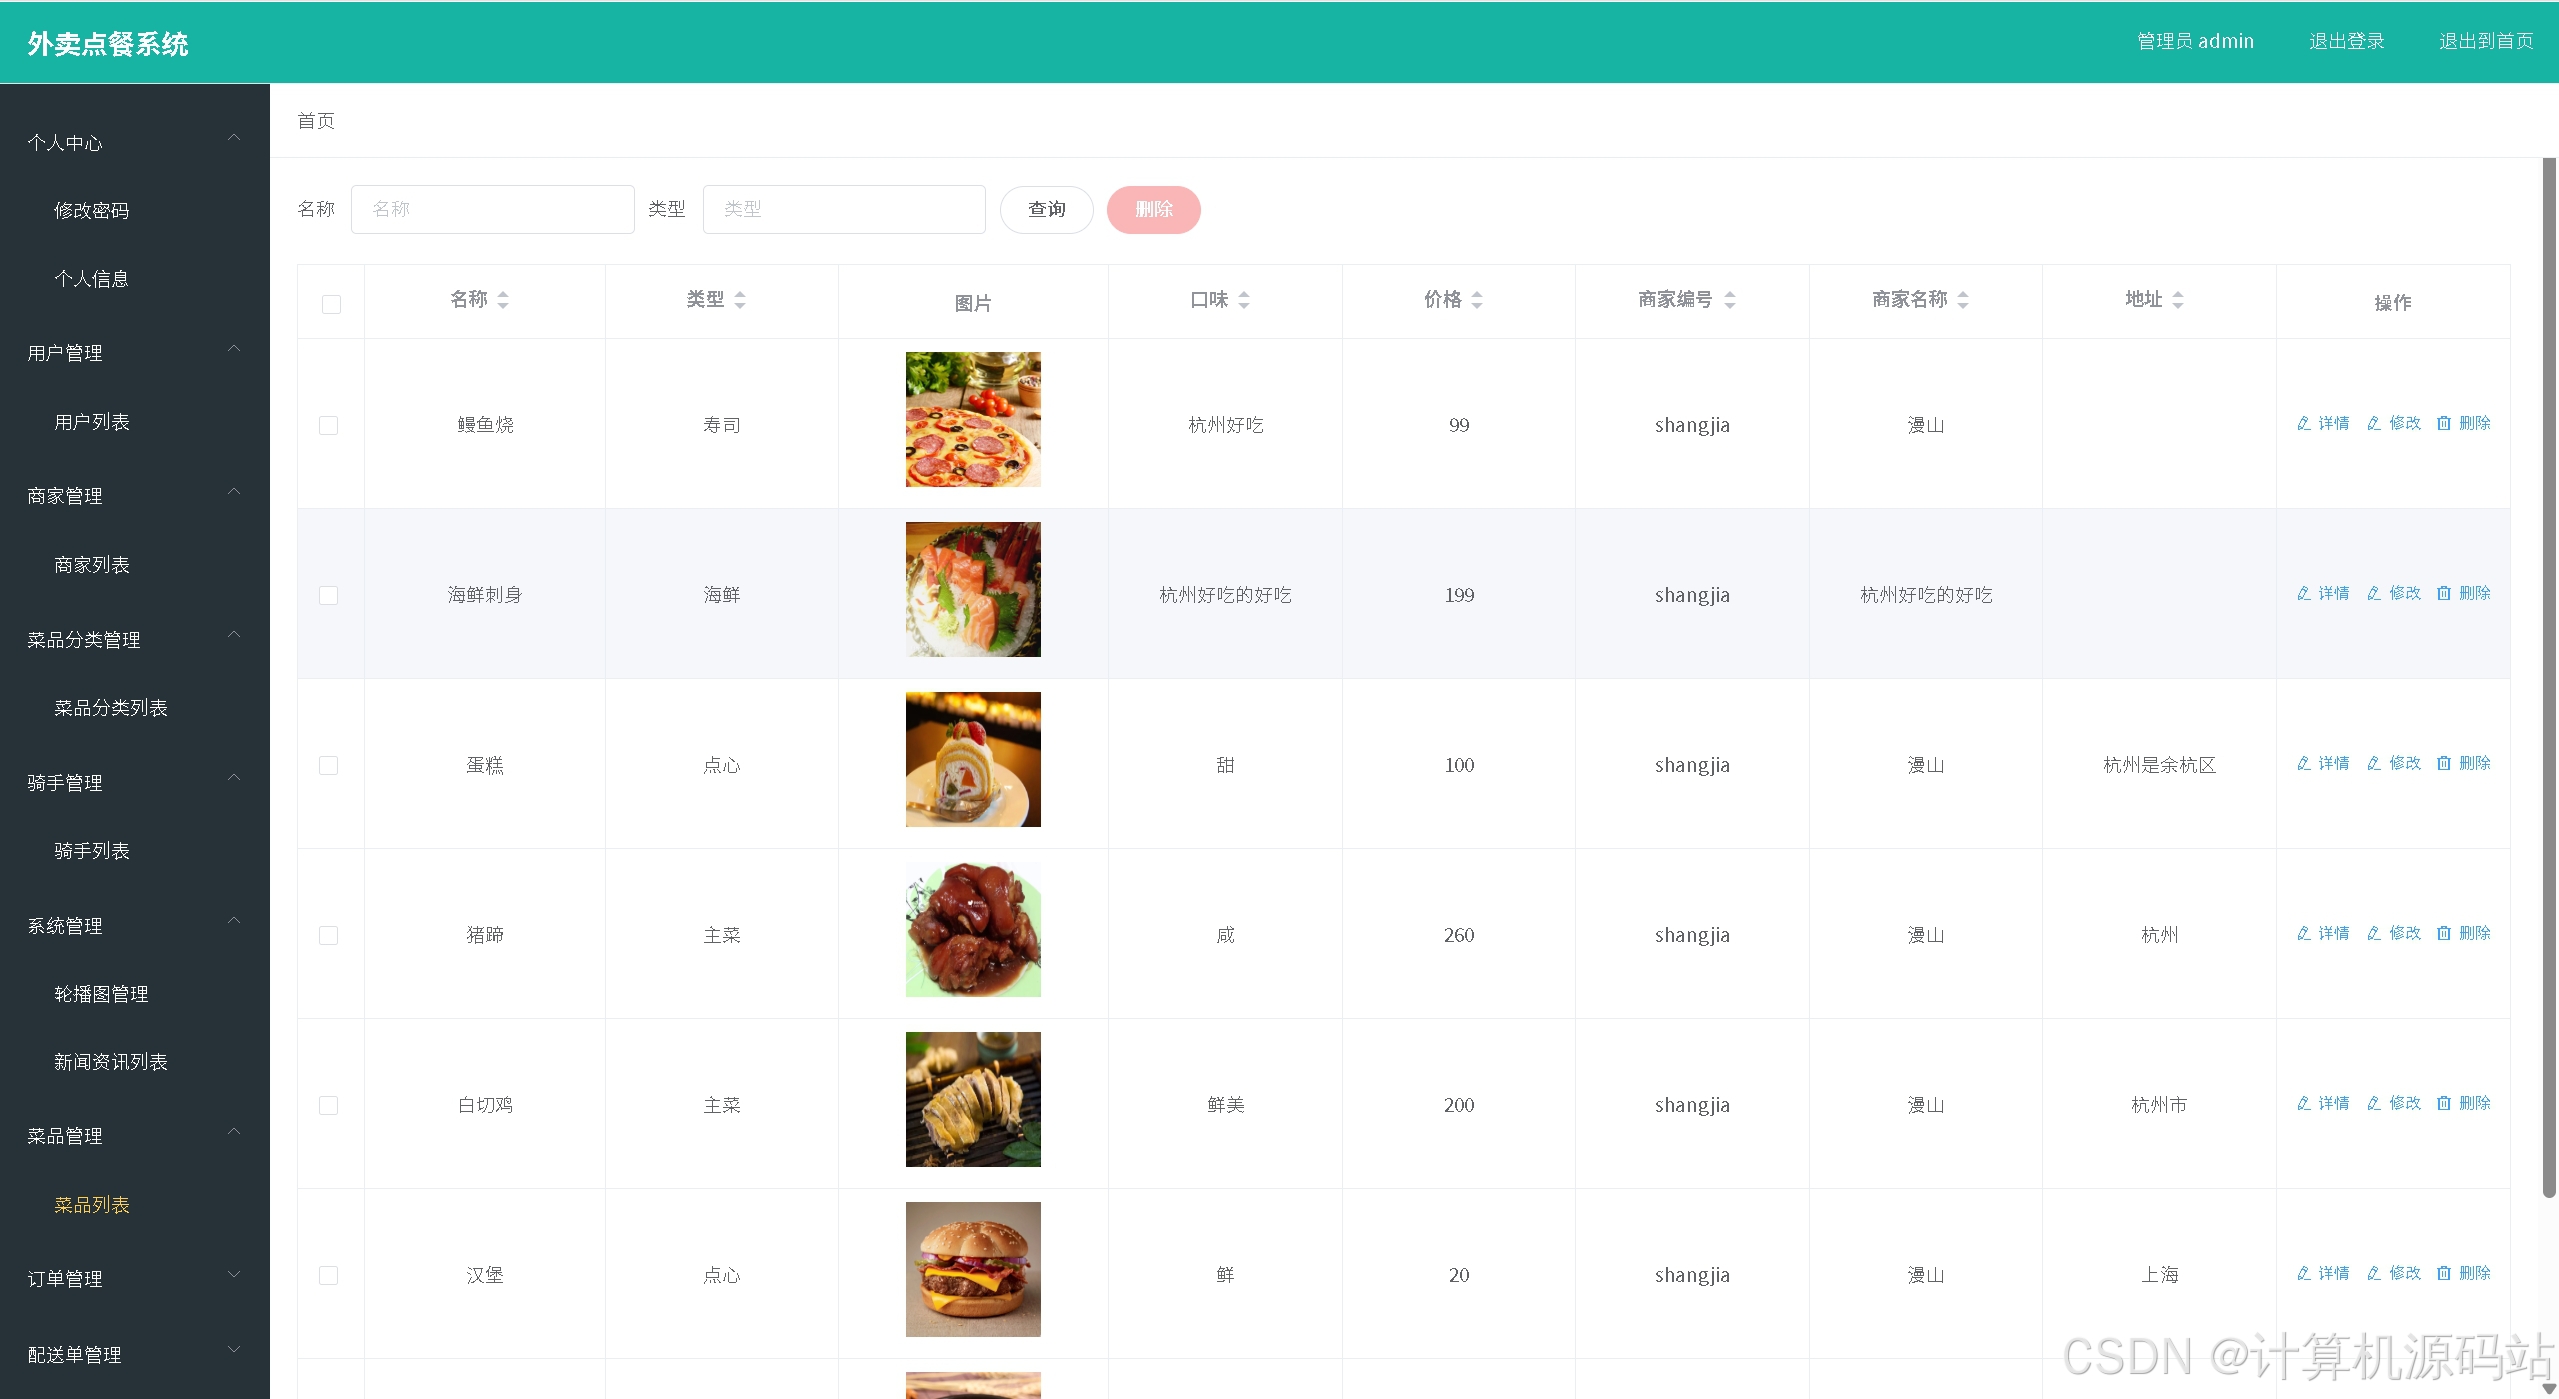Show details for 蛋糕
The image size is (2559, 1399).
point(2323,764)
